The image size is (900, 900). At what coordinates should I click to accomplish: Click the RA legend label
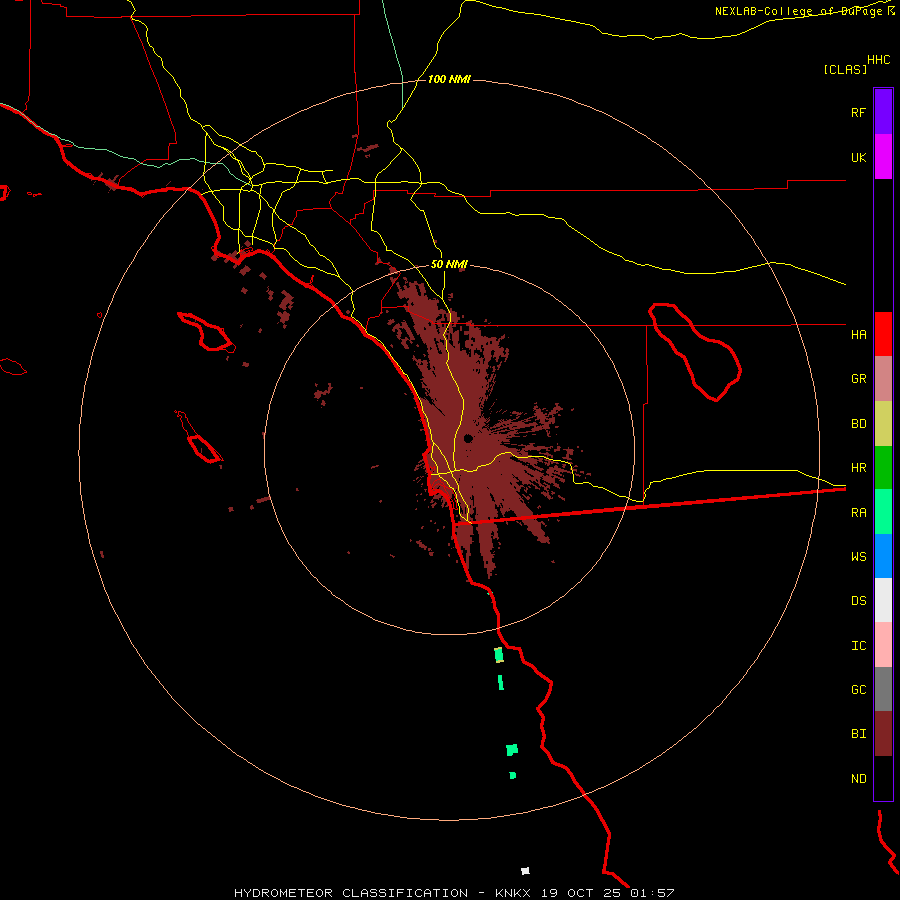(x=858, y=513)
